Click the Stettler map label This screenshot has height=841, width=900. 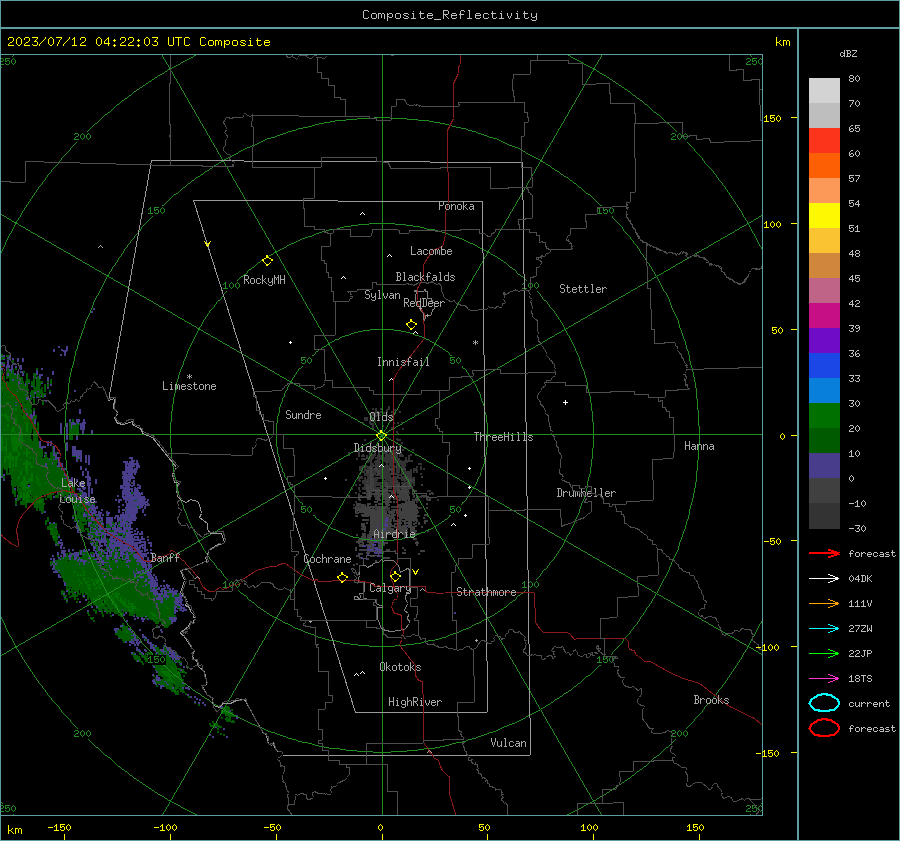(x=583, y=289)
